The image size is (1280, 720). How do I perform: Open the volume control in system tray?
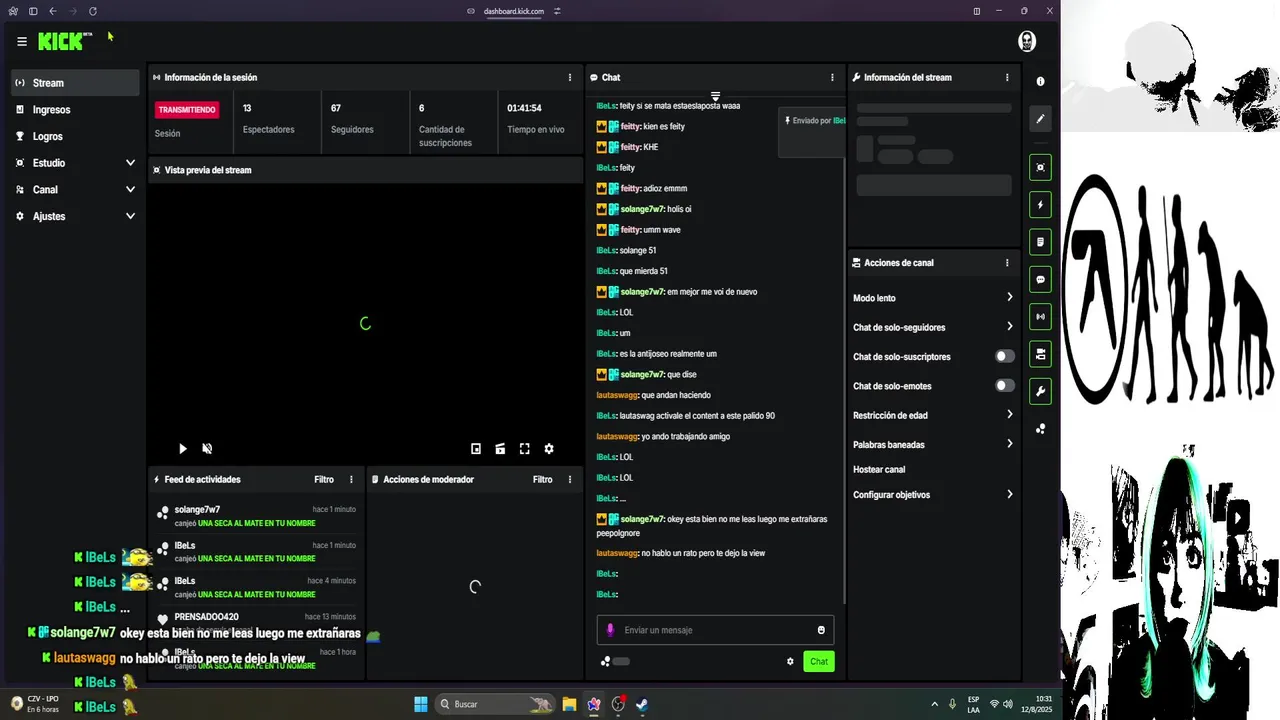coord(1008,704)
